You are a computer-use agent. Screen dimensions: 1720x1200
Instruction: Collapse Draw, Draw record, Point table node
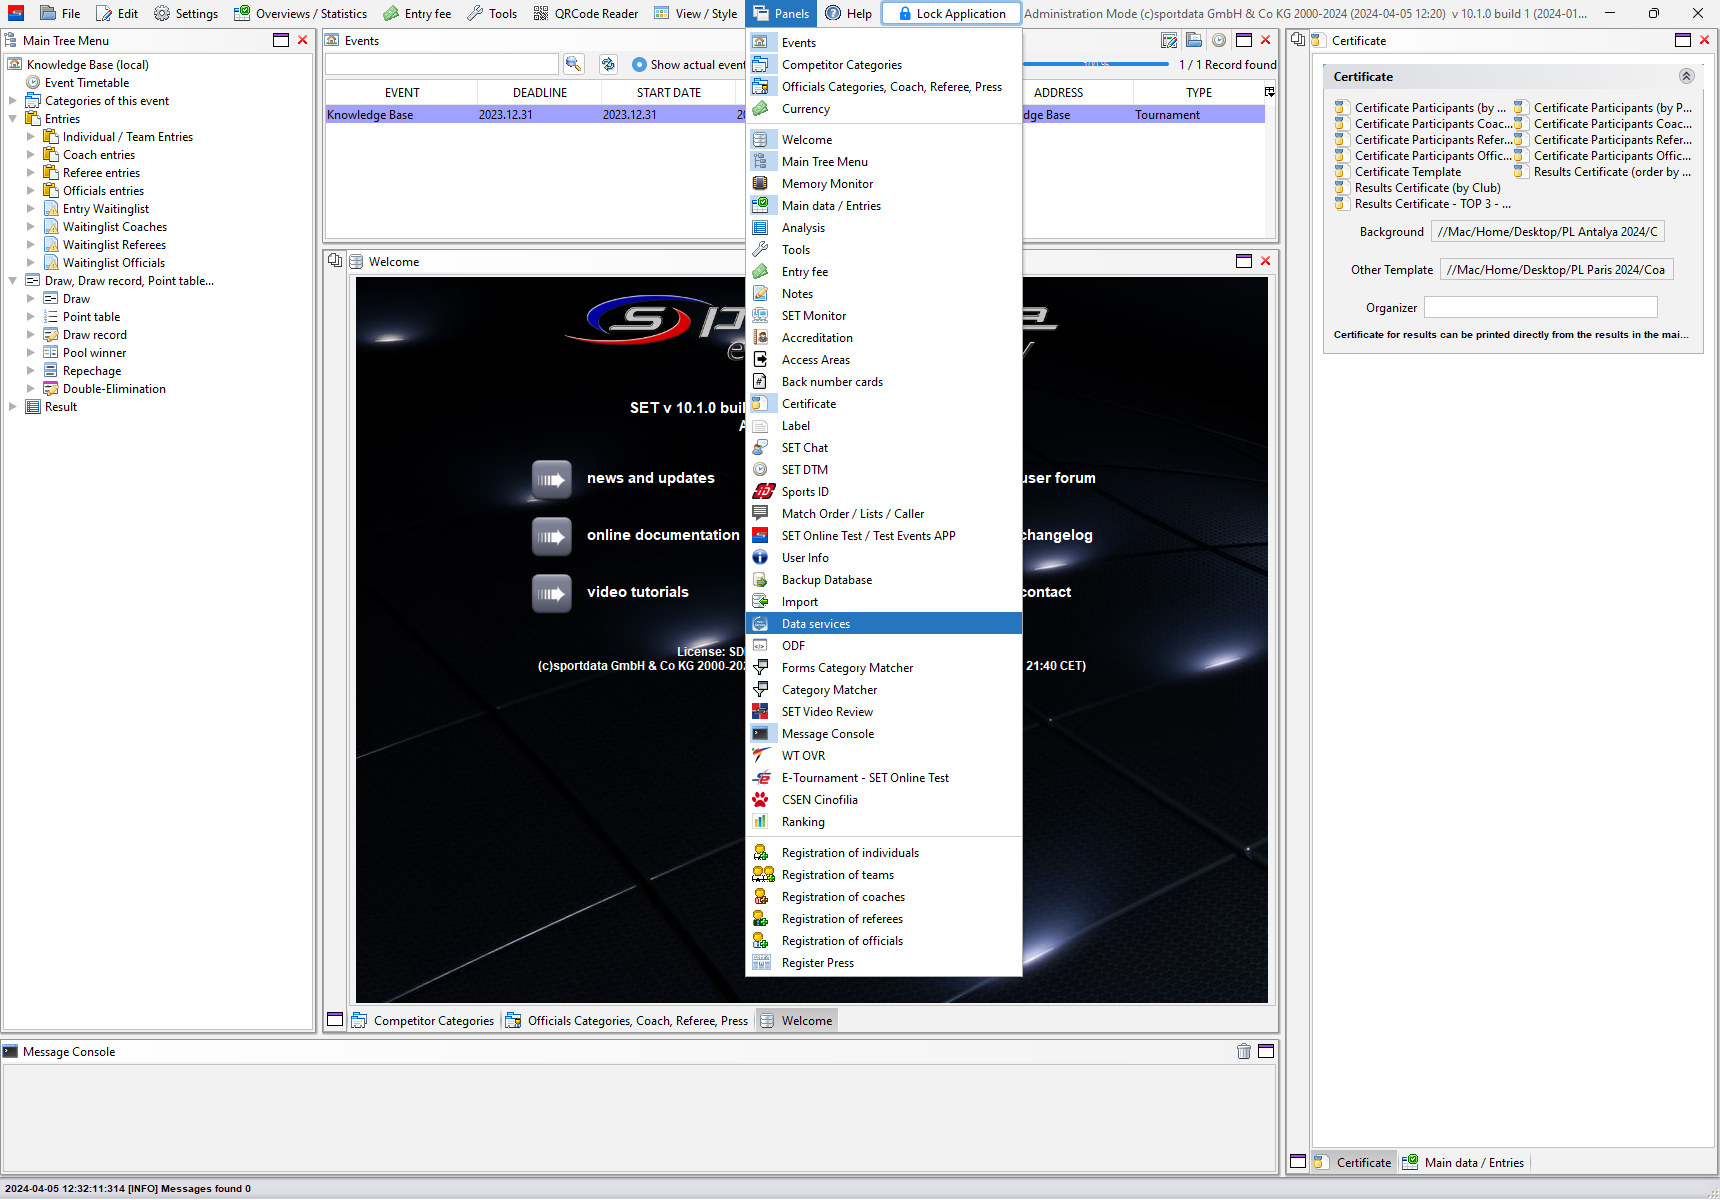[12, 281]
